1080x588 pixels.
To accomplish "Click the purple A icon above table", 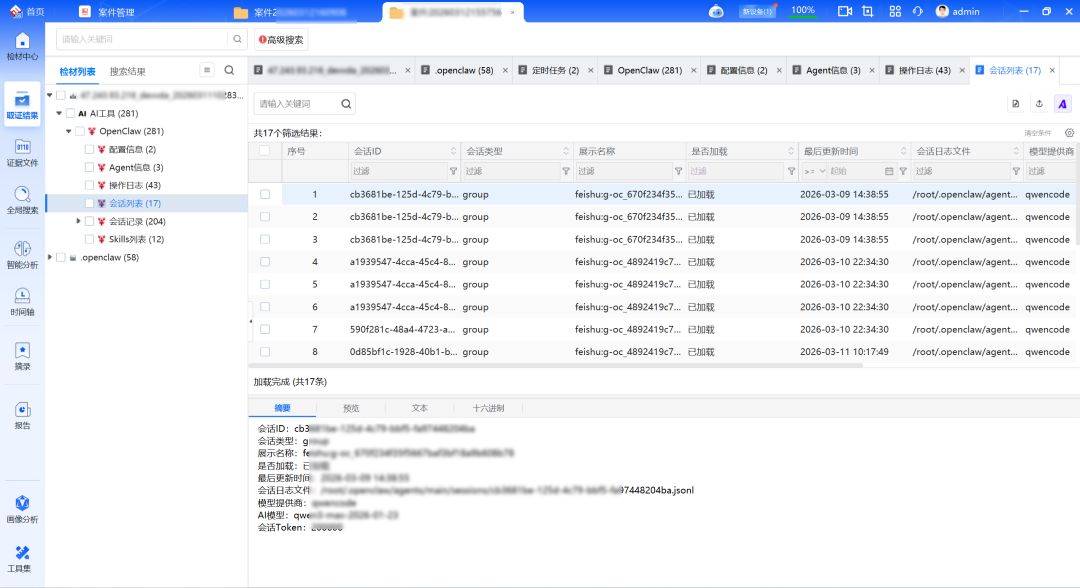I will click(1062, 104).
